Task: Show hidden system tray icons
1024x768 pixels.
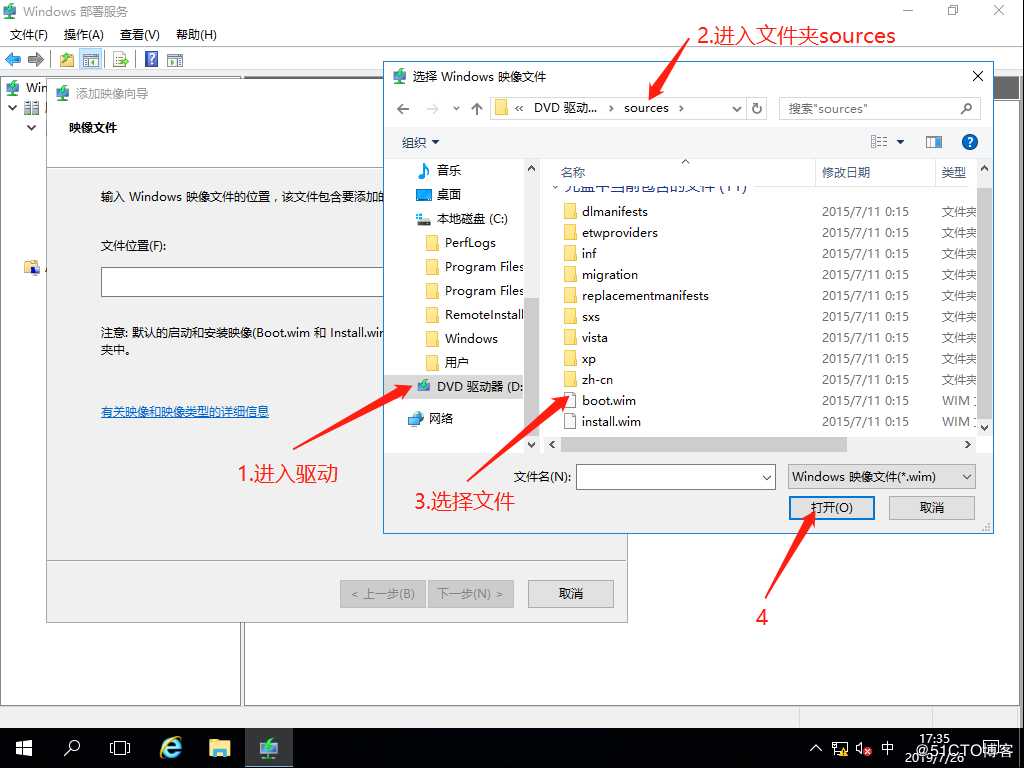Action: 816,748
